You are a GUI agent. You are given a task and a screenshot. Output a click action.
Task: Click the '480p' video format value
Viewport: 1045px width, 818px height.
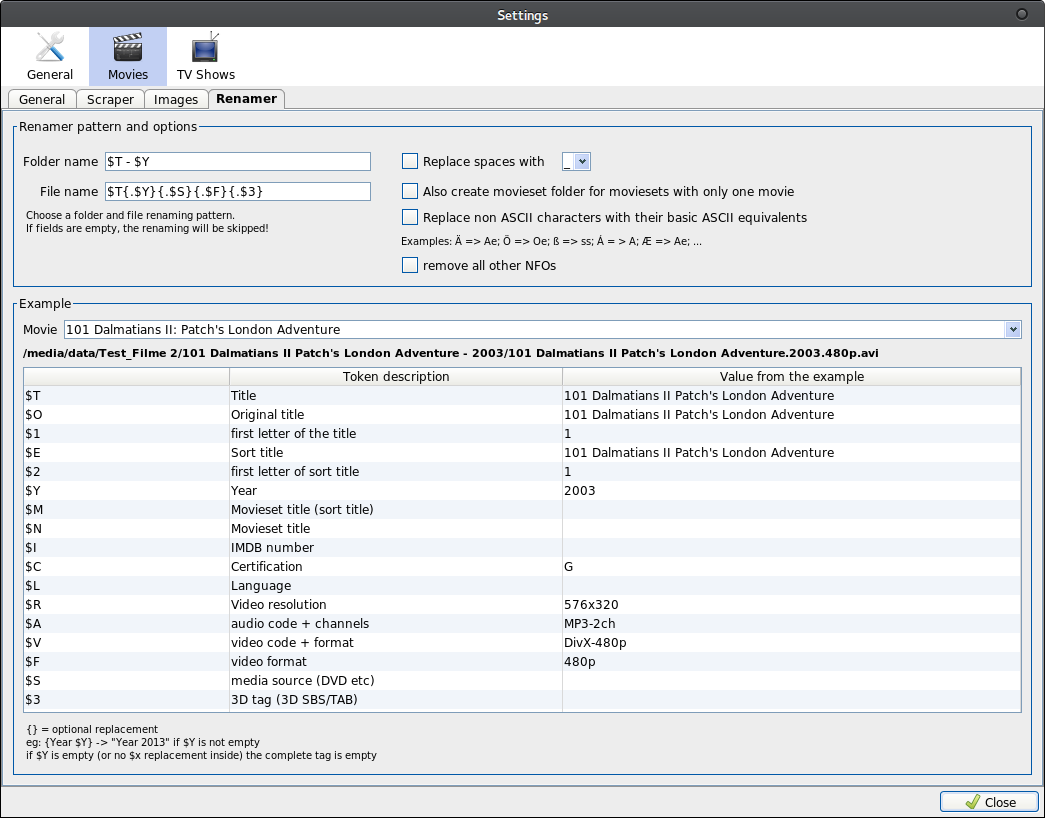(x=792, y=661)
